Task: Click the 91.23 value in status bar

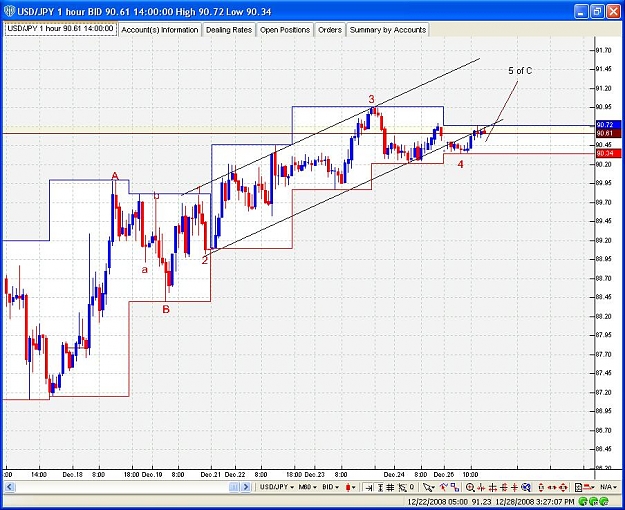Action: pos(481,501)
